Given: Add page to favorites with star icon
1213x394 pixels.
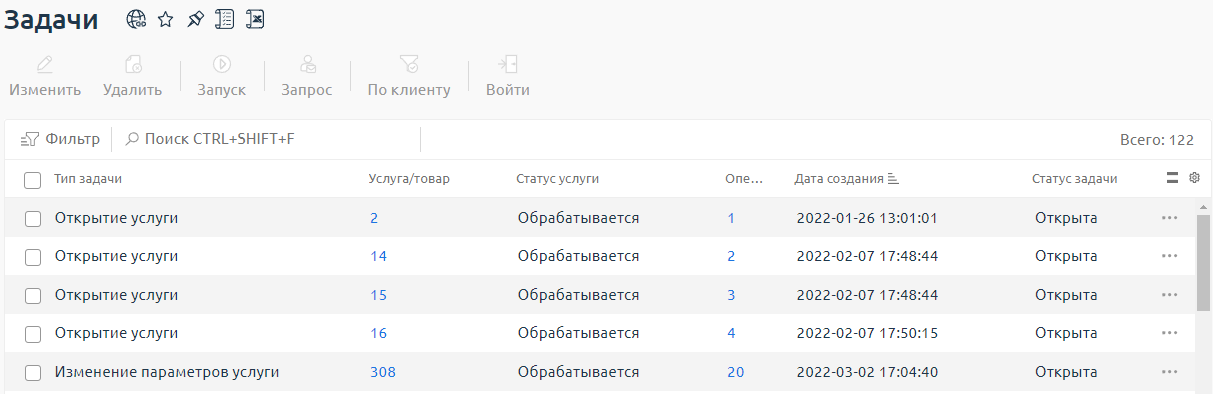Looking at the screenshot, I should coord(166,19).
